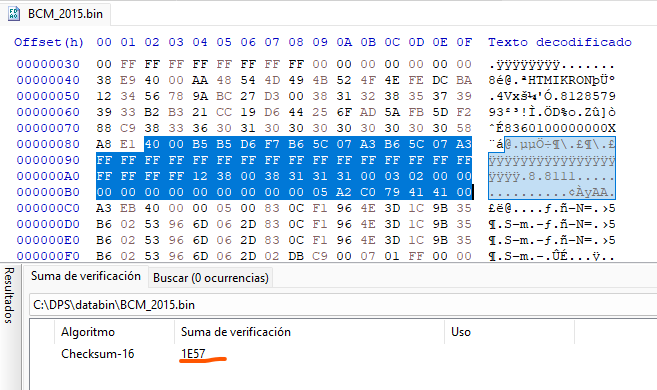Viewport: 657px width, 390px height.
Task: Click byte A3 at start of row 000000C0
Action: coord(104,208)
